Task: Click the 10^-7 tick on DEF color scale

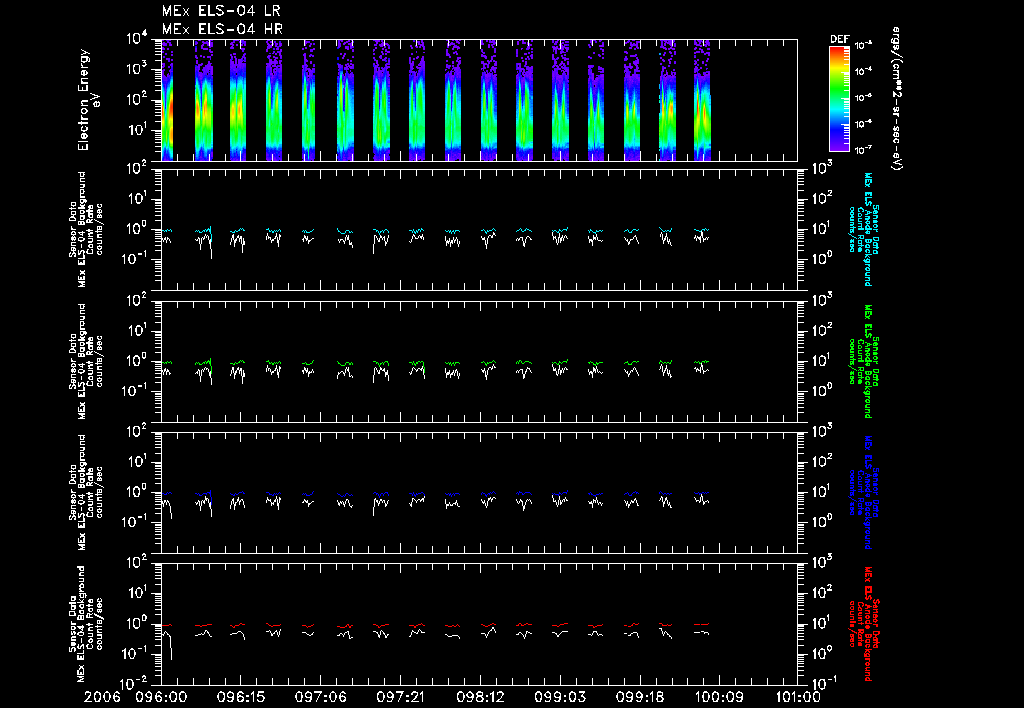Action: point(864,150)
